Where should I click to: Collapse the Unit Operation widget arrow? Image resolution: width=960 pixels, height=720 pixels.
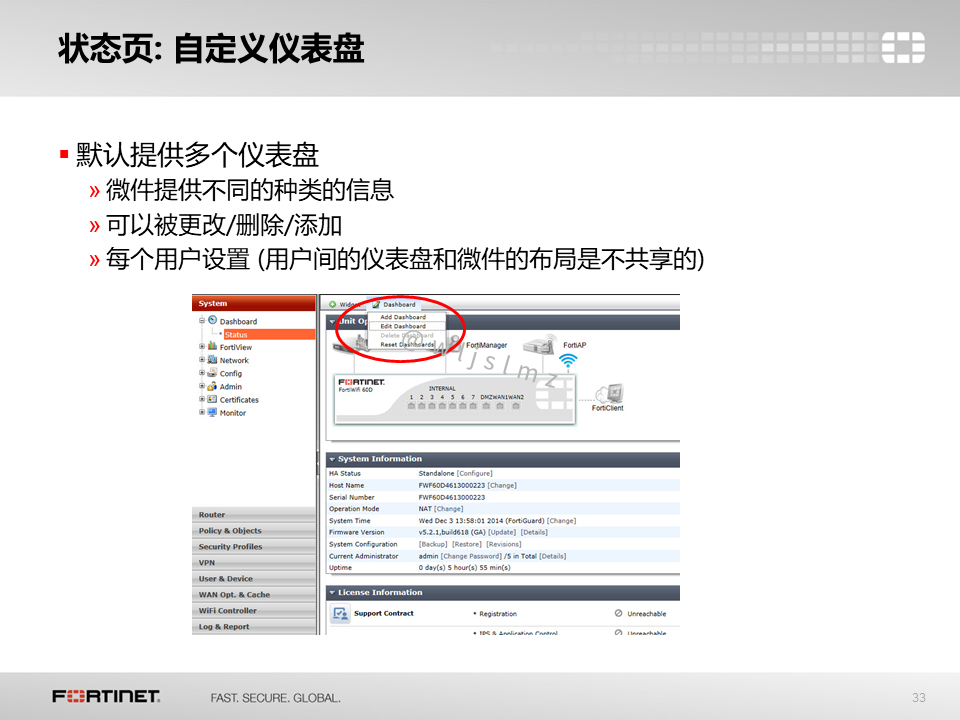(x=332, y=321)
